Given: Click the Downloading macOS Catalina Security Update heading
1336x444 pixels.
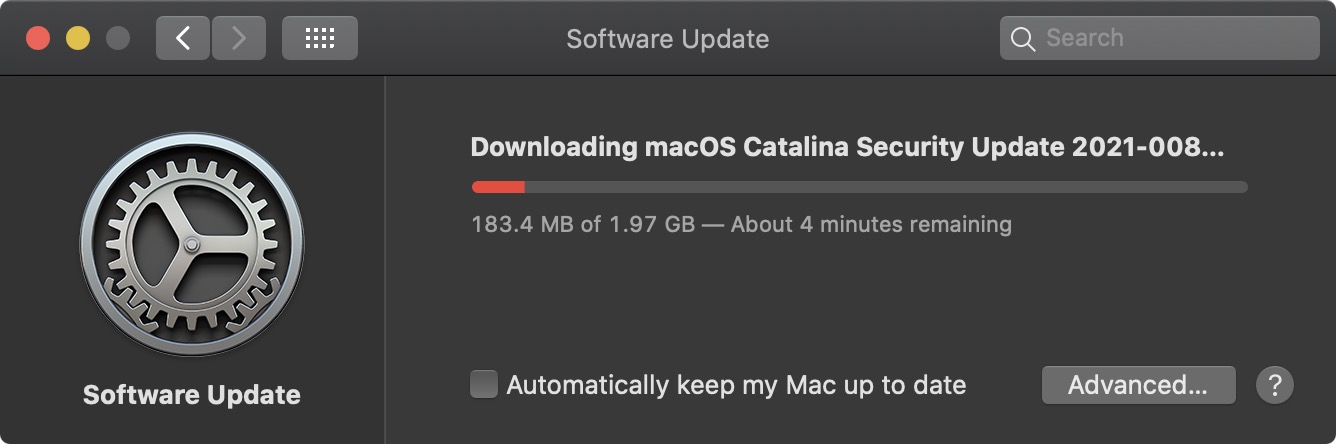Looking at the screenshot, I should 846,147.
